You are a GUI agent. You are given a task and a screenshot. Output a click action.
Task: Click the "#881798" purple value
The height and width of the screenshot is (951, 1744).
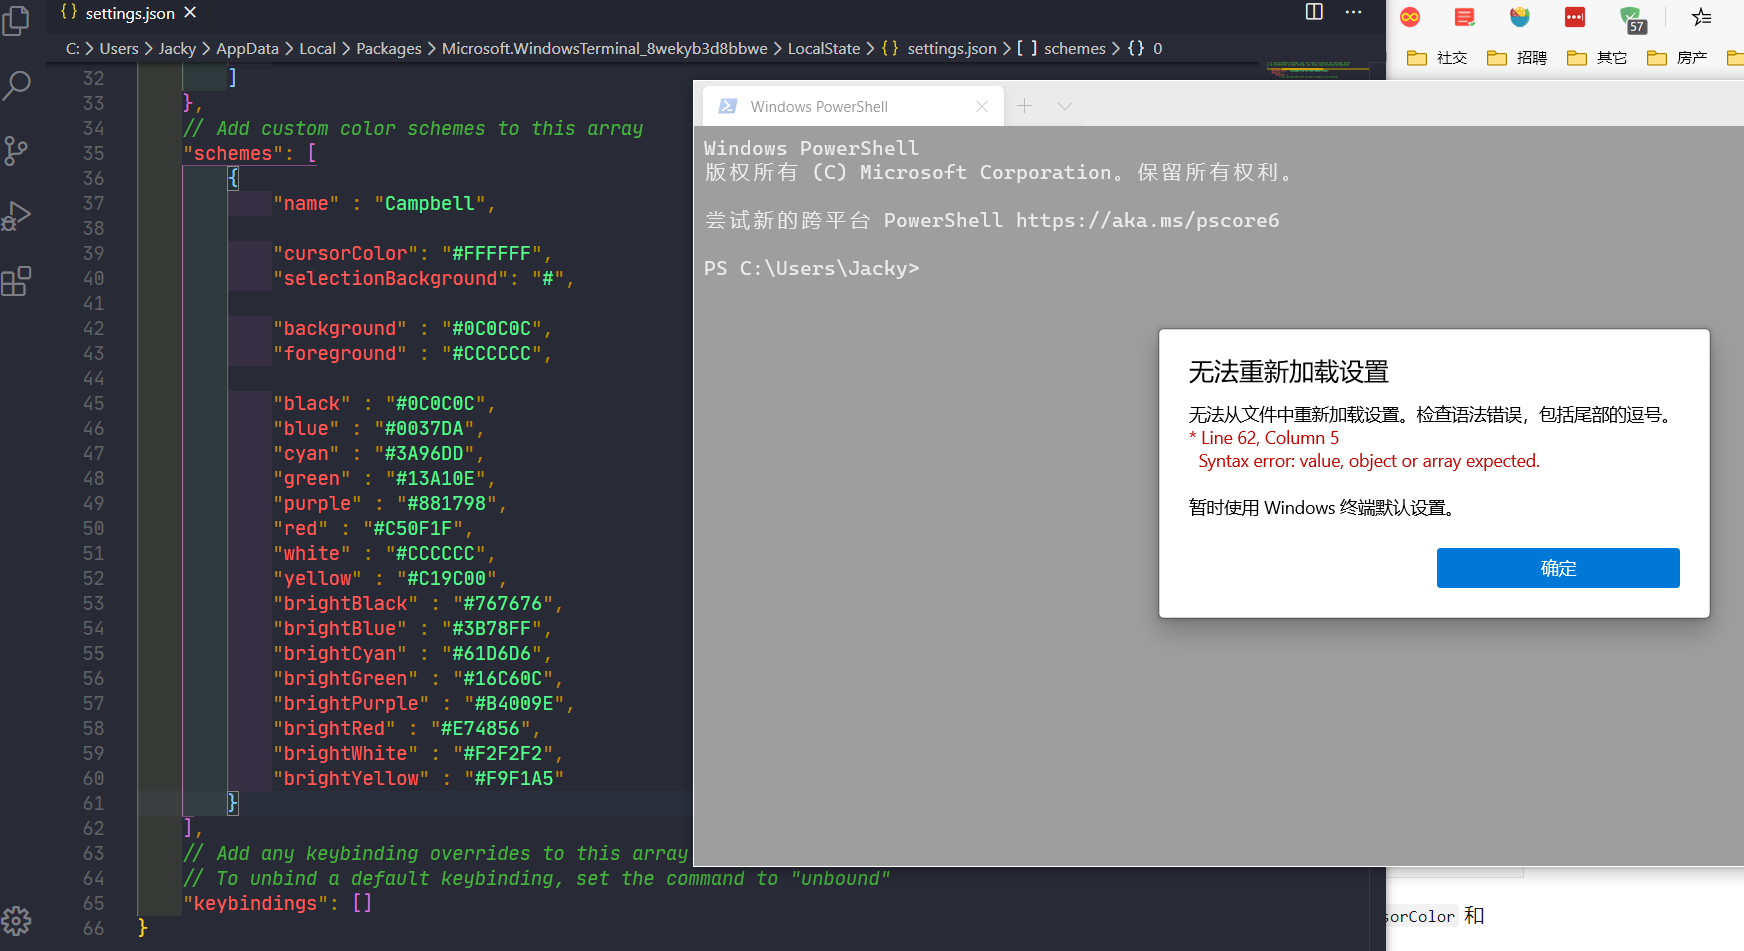click(447, 503)
